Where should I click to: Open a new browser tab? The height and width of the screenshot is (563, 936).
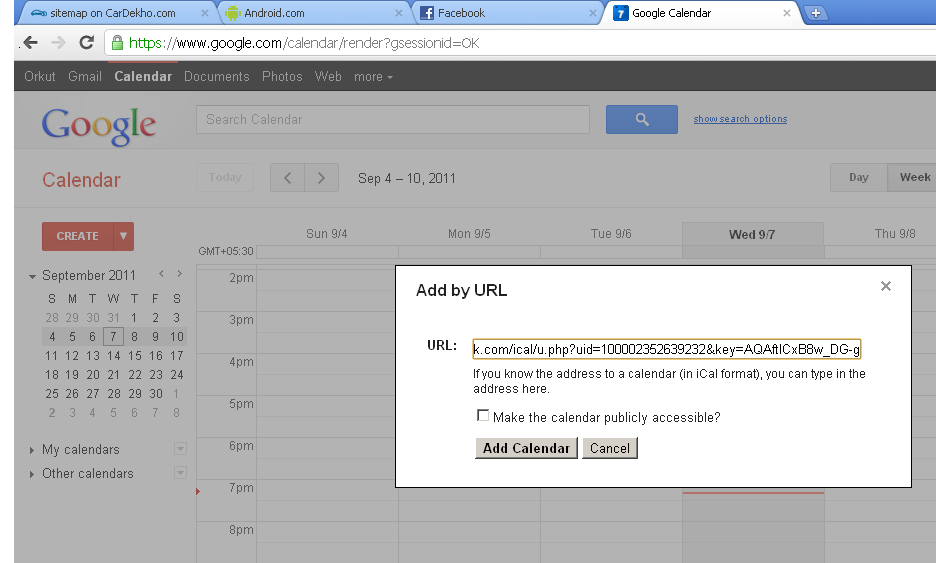[816, 13]
